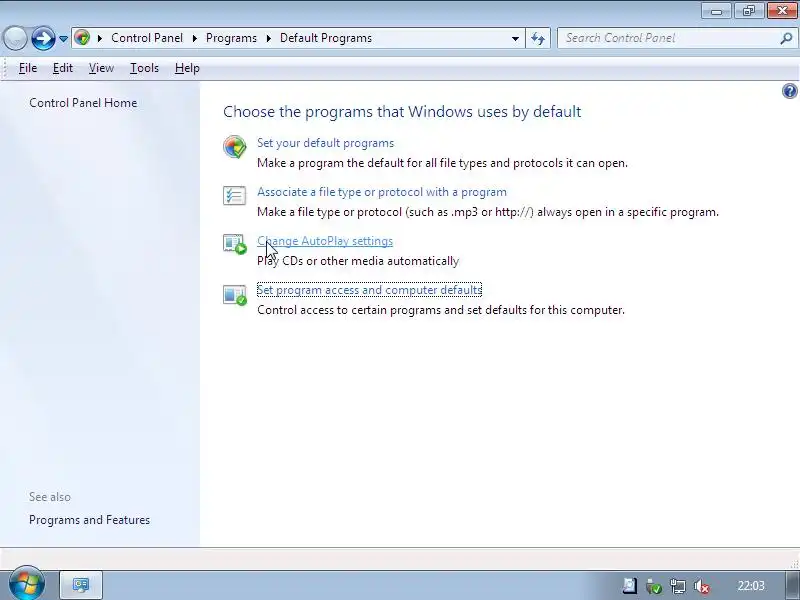Viewport: 800px width, 600px height.
Task: Click the Control Panel icon in address bar
Action: 82,38
